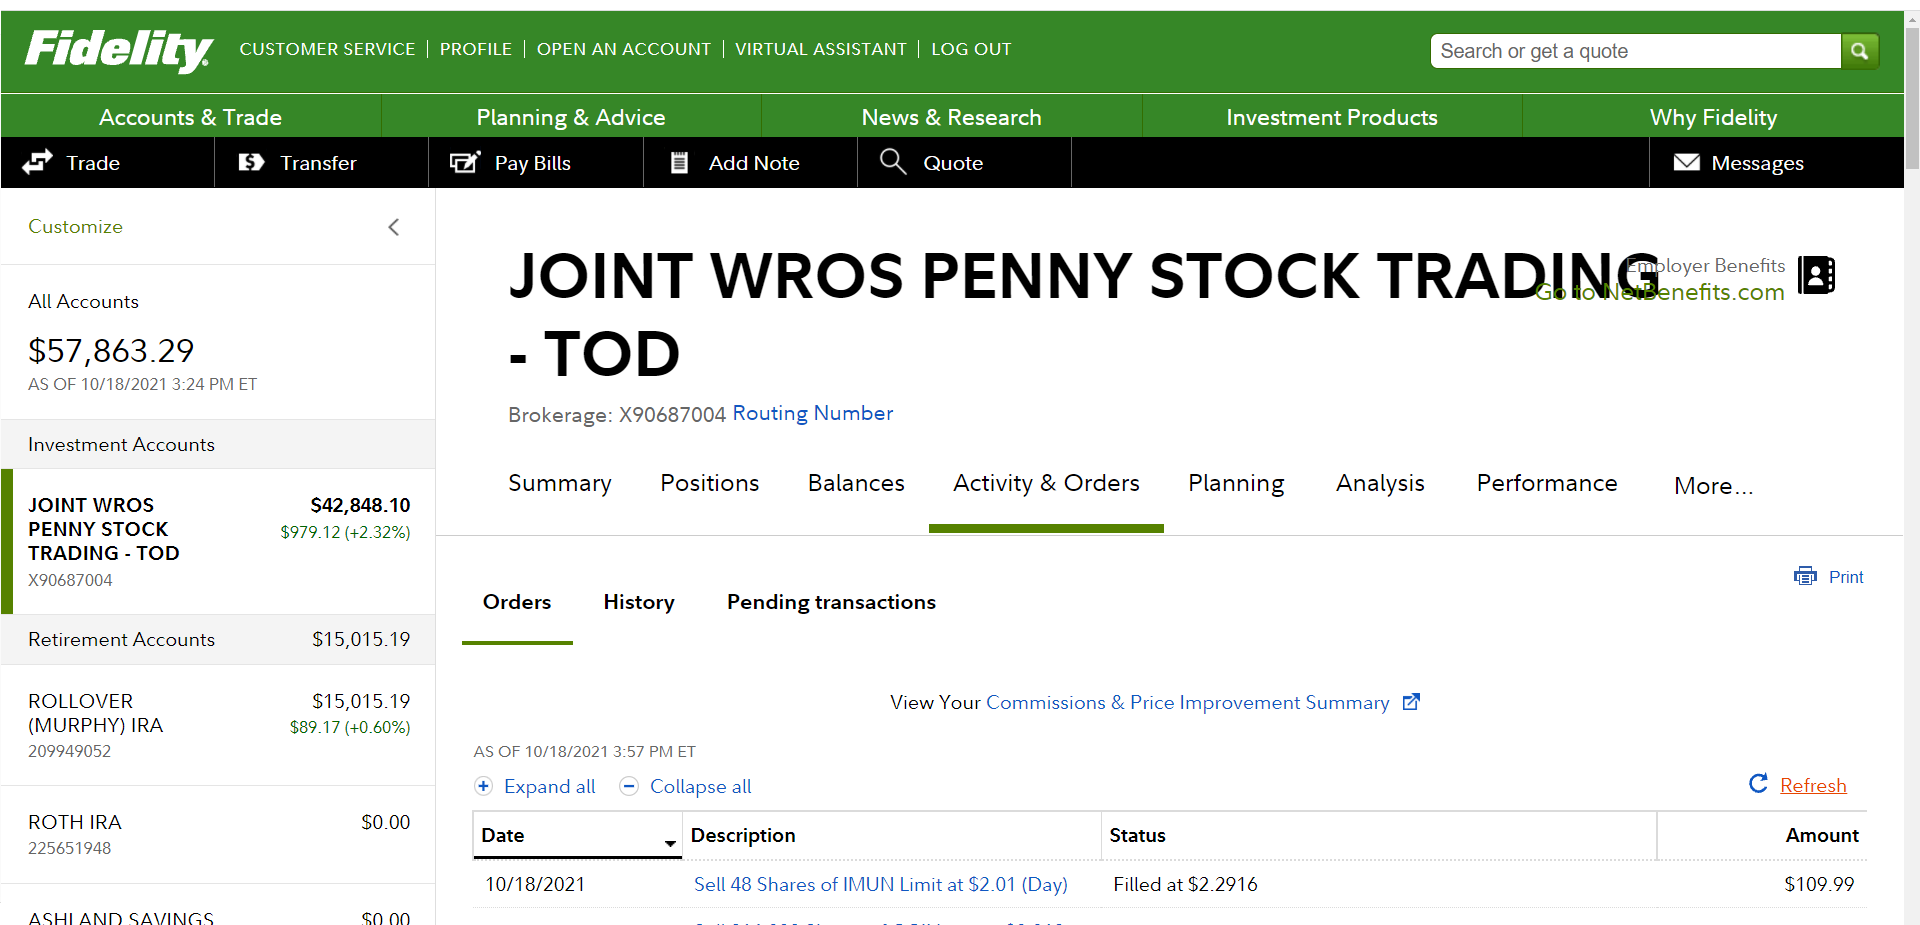
Task: Switch to the Positions tab
Action: [x=710, y=483]
